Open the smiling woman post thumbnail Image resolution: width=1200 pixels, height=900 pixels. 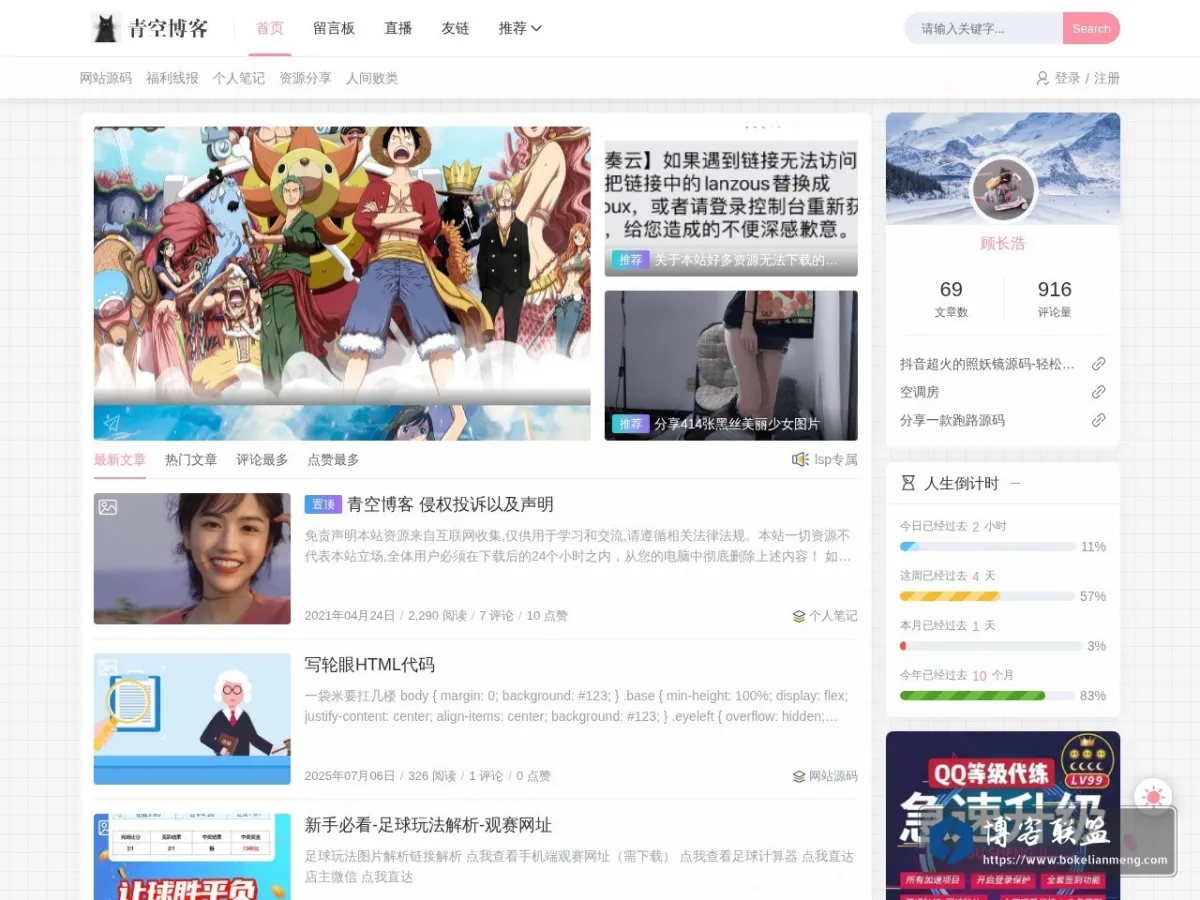pyautogui.click(x=192, y=558)
